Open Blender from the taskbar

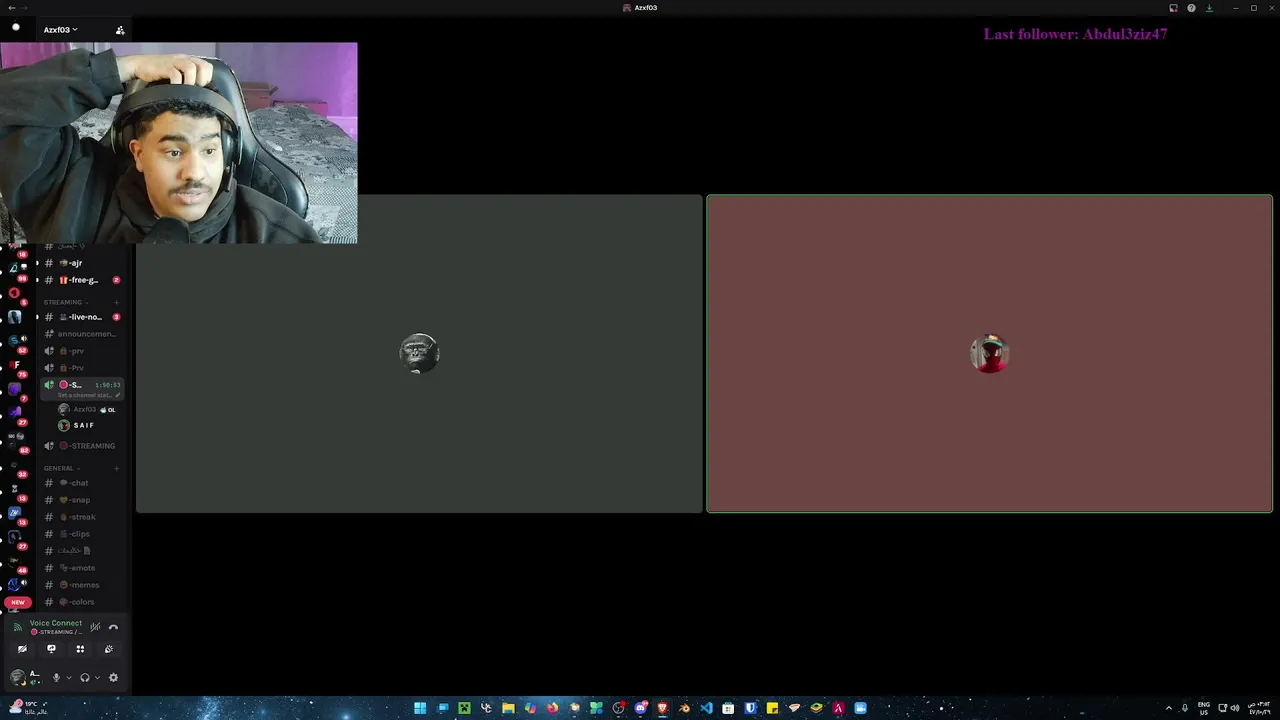(684, 708)
